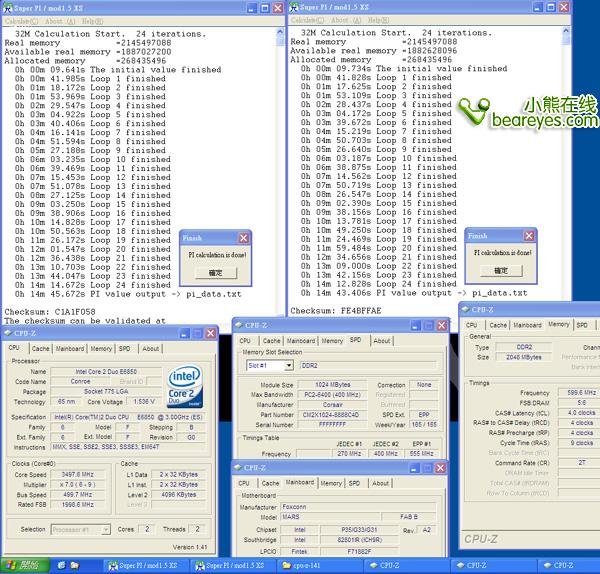
Task: Click the Part Number CM2X1024-8888C4D field
Action: (332, 415)
